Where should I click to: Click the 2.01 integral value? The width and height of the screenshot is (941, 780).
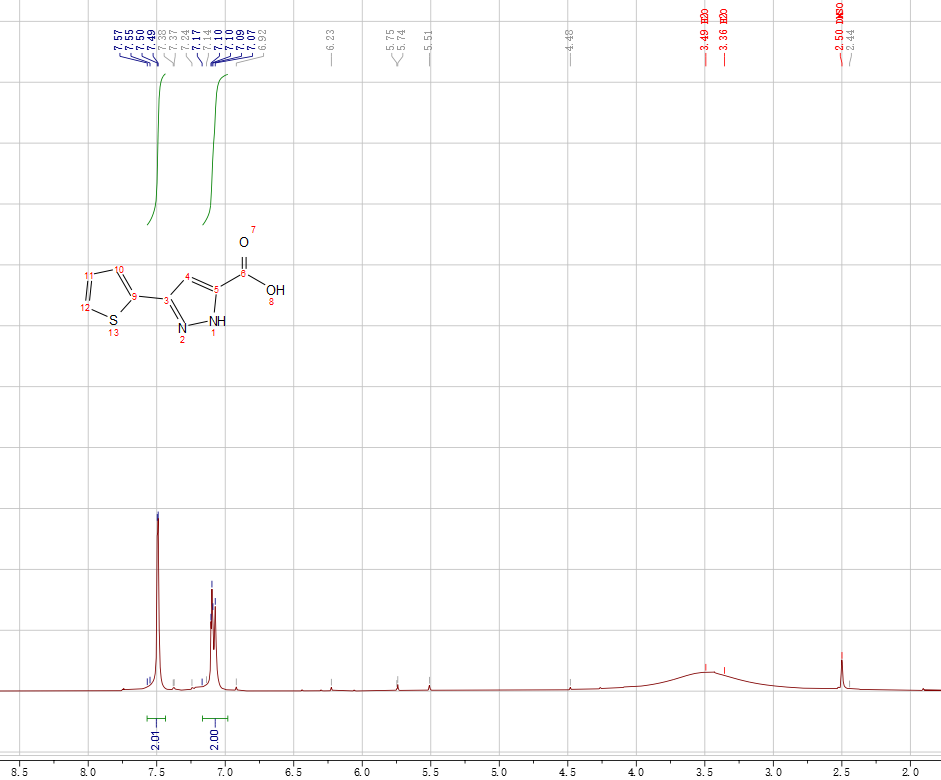155,739
